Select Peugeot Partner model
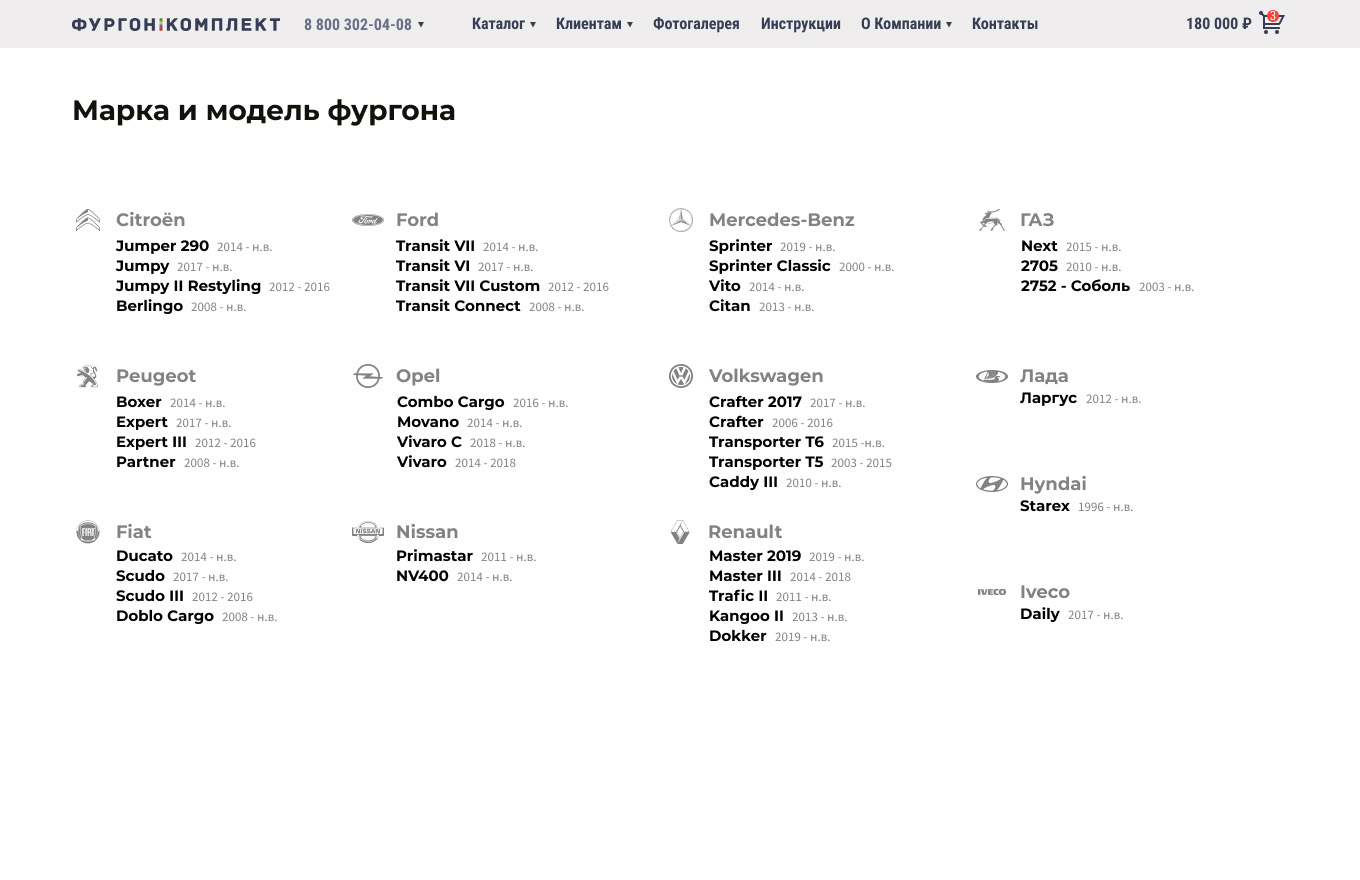The height and width of the screenshot is (880, 1360). pyautogui.click(x=146, y=462)
